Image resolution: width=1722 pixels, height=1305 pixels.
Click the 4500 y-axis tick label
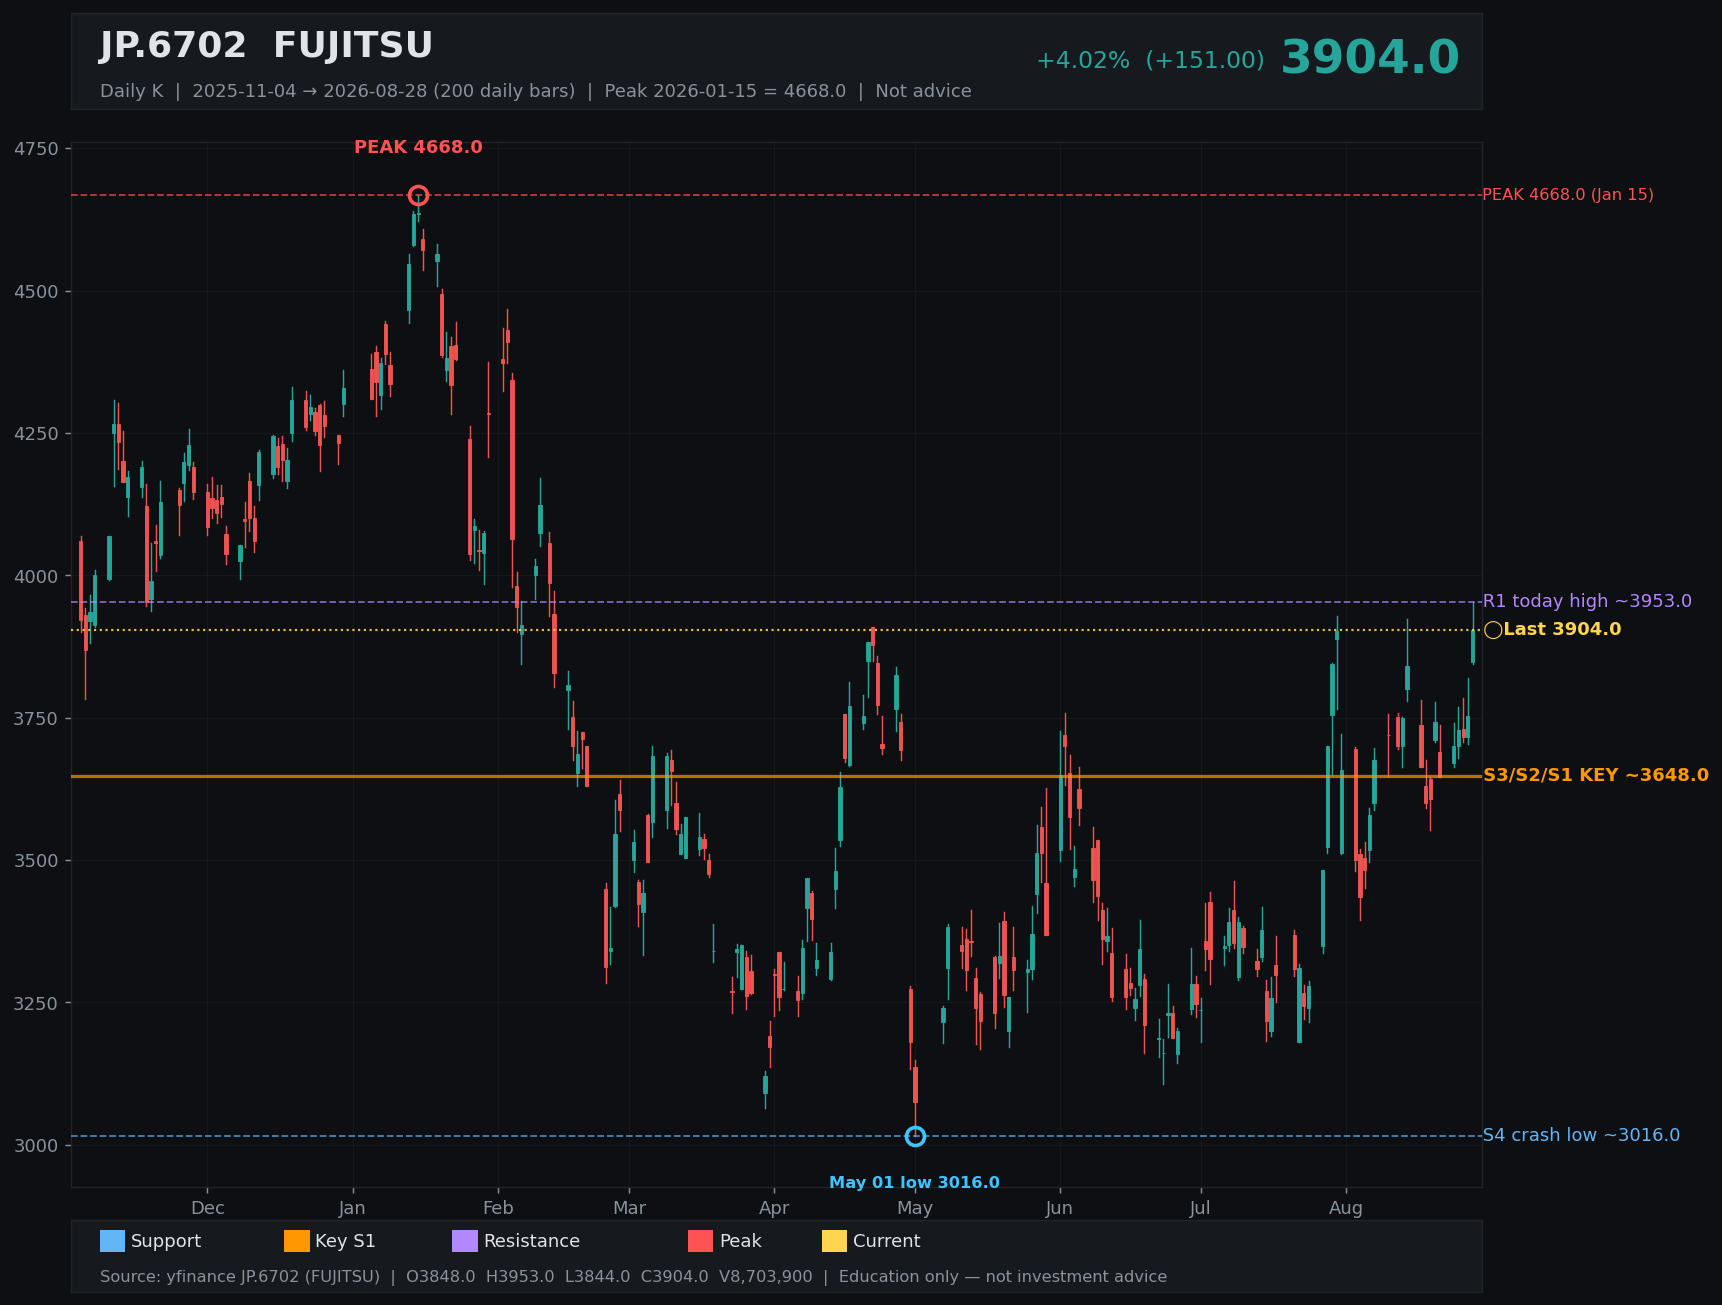tap(37, 292)
